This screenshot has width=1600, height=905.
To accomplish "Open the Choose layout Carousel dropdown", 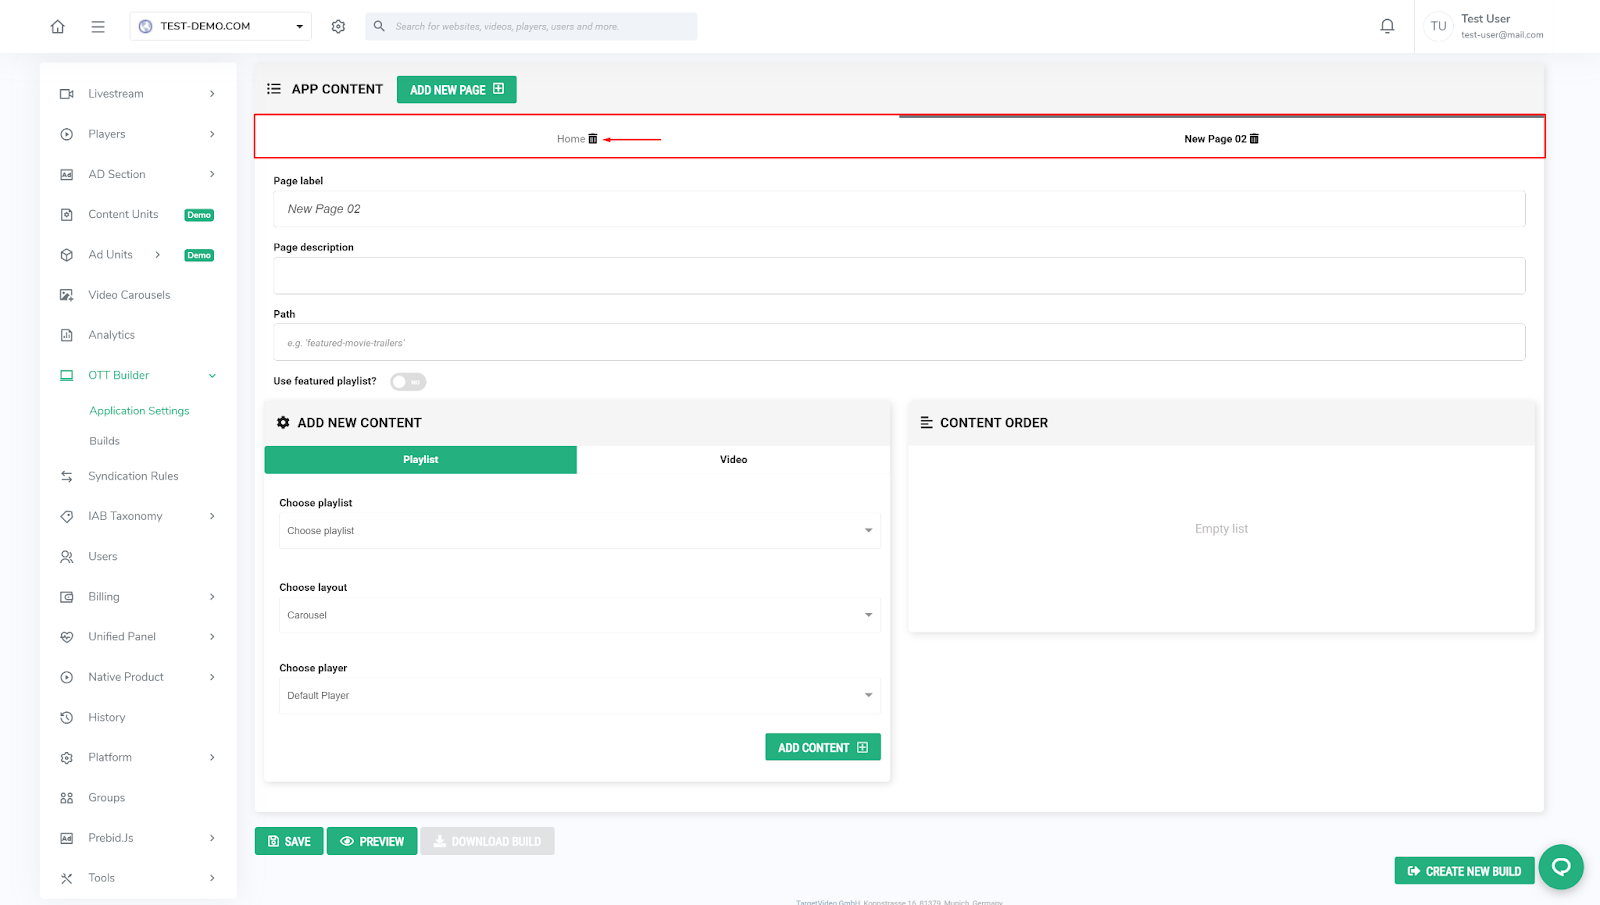I will coord(579,615).
